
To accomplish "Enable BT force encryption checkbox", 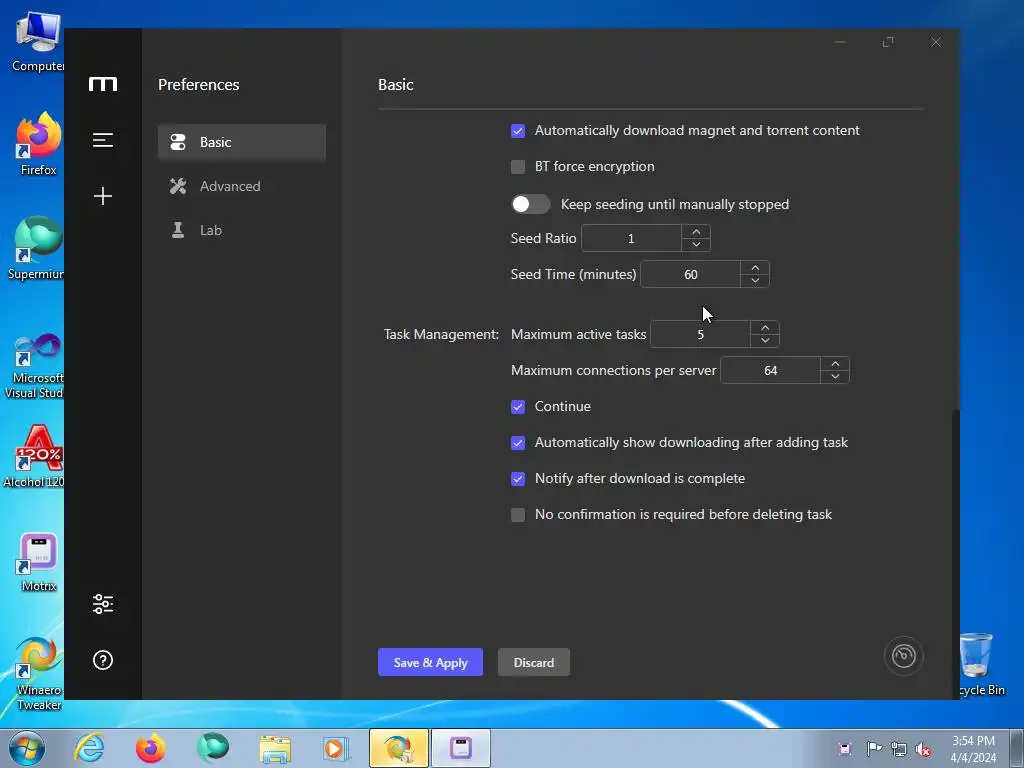I will pyautogui.click(x=518, y=167).
